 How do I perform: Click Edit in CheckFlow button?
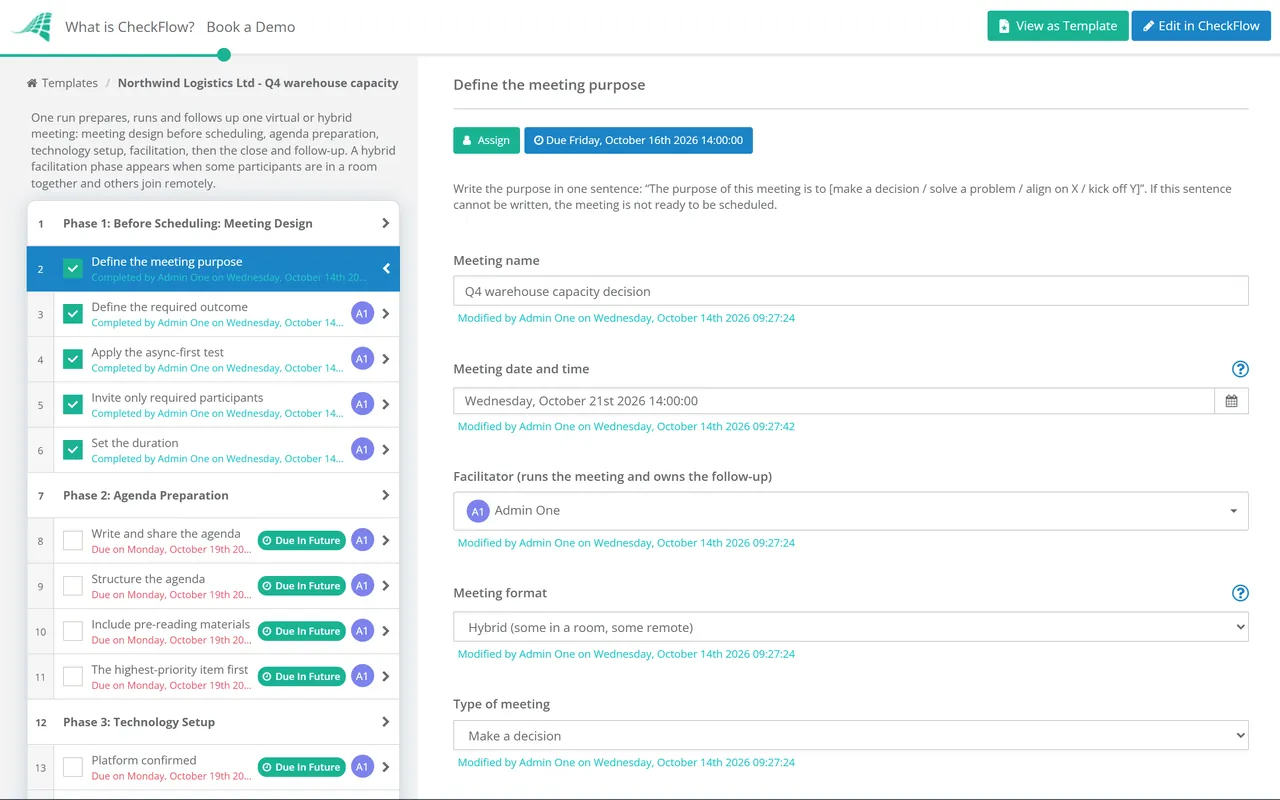click(1201, 26)
